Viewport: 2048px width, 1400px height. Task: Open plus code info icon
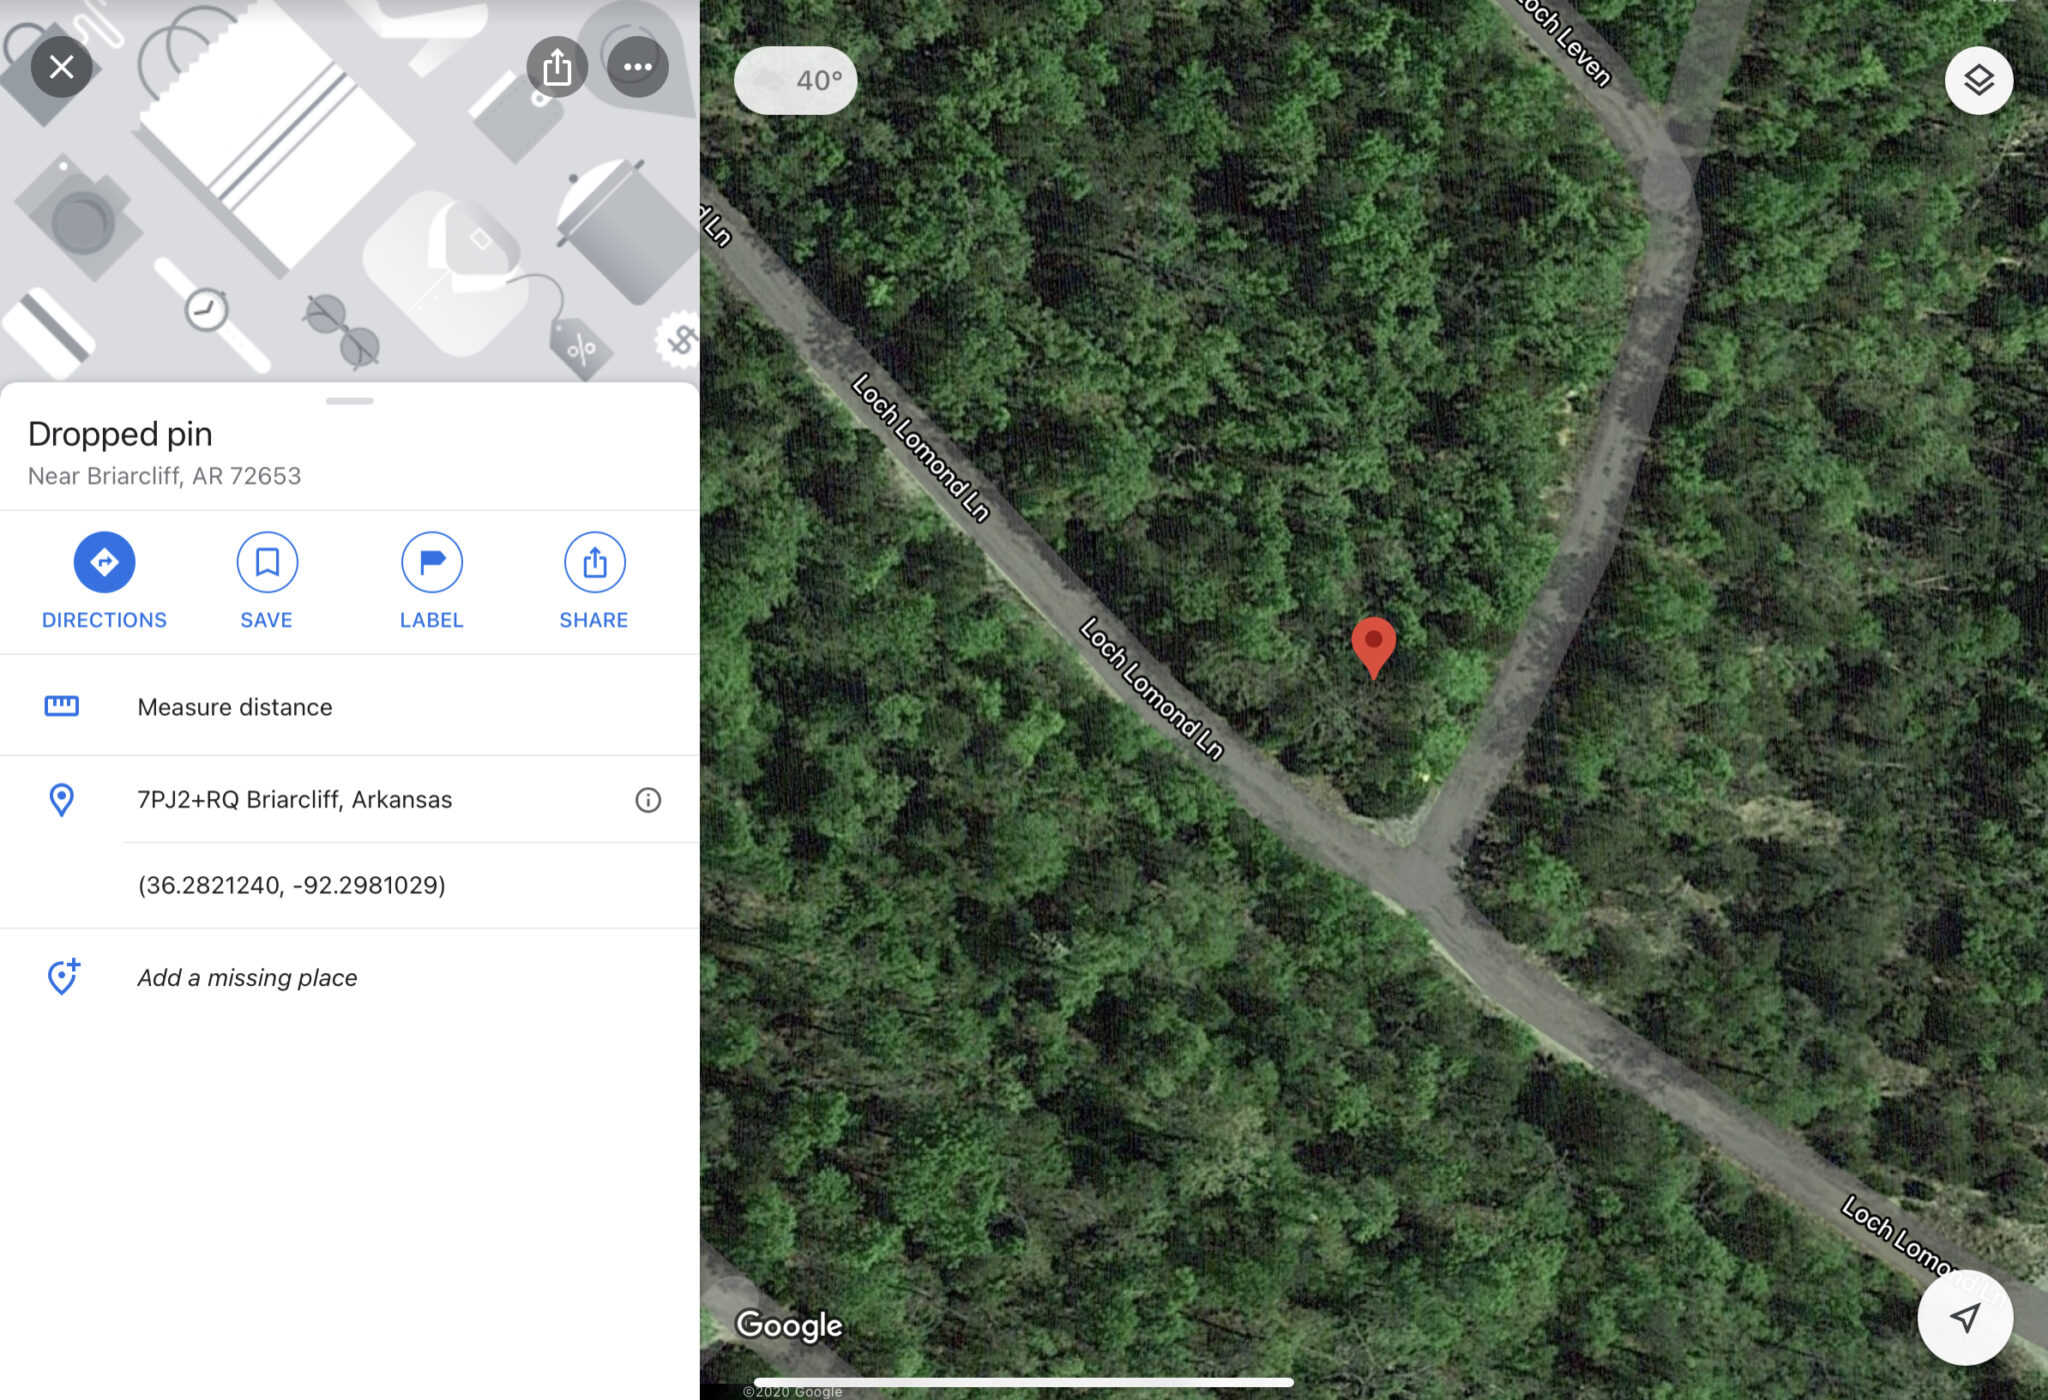click(x=648, y=800)
